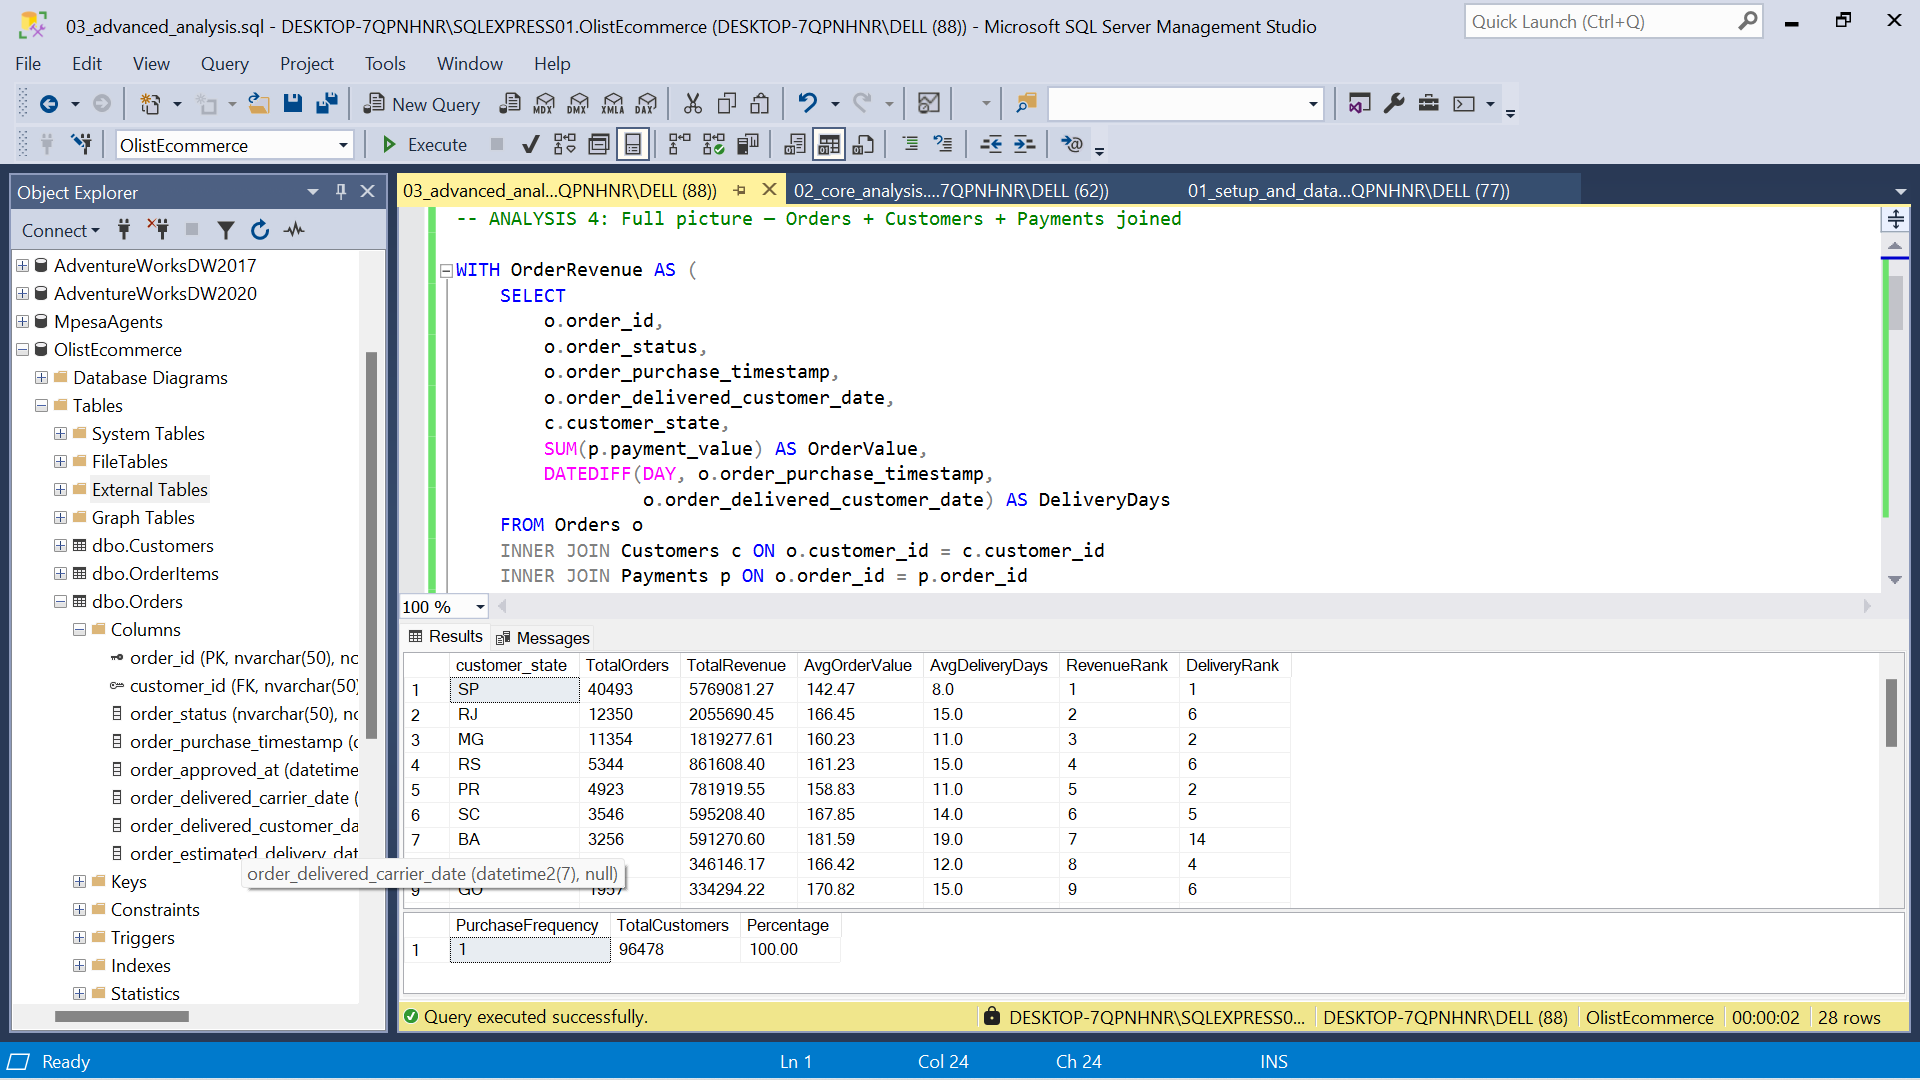The image size is (1920, 1080).
Task: Switch to the 02_core_analysis tab
Action: (951, 191)
